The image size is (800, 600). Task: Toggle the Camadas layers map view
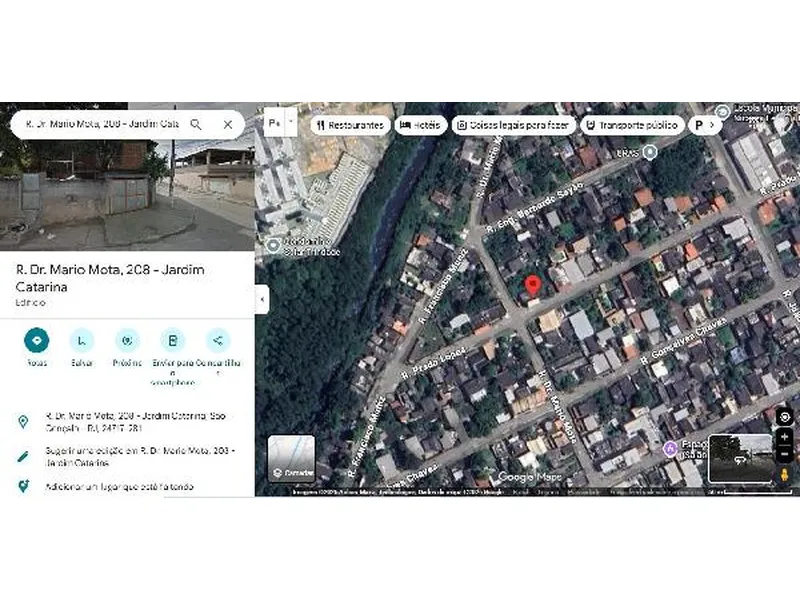tap(291, 459)
